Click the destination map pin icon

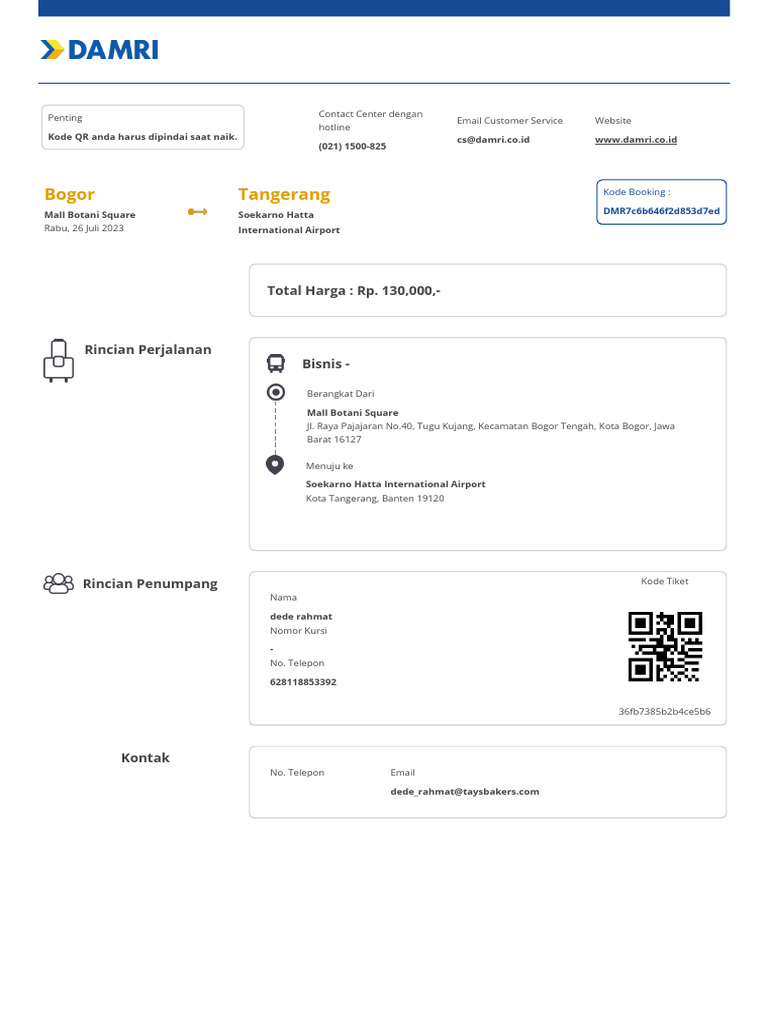[x=275, y=464]
